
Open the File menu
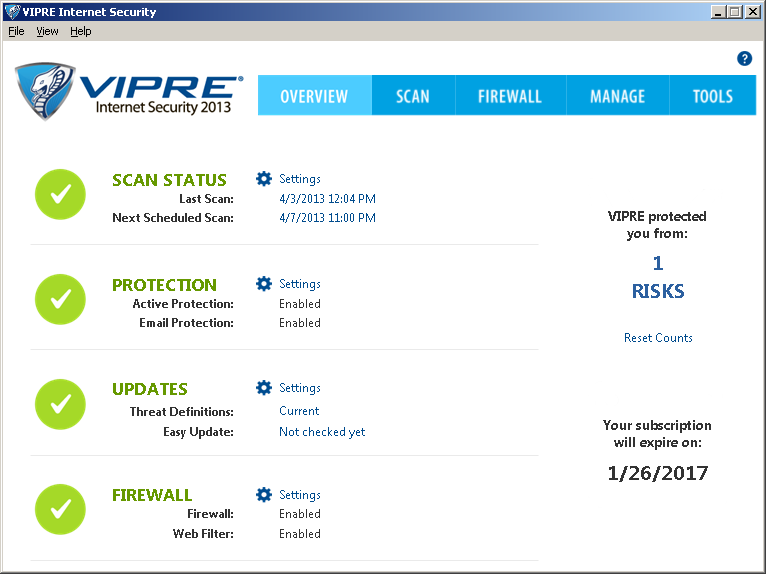tap(16, 31)
